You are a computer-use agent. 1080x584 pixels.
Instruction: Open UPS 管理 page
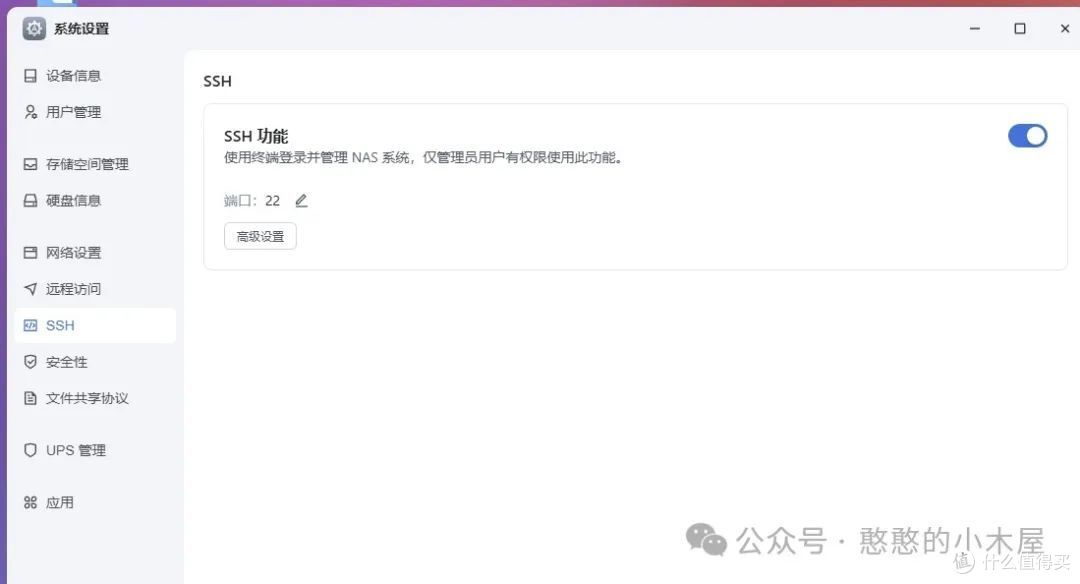(95, 450)
